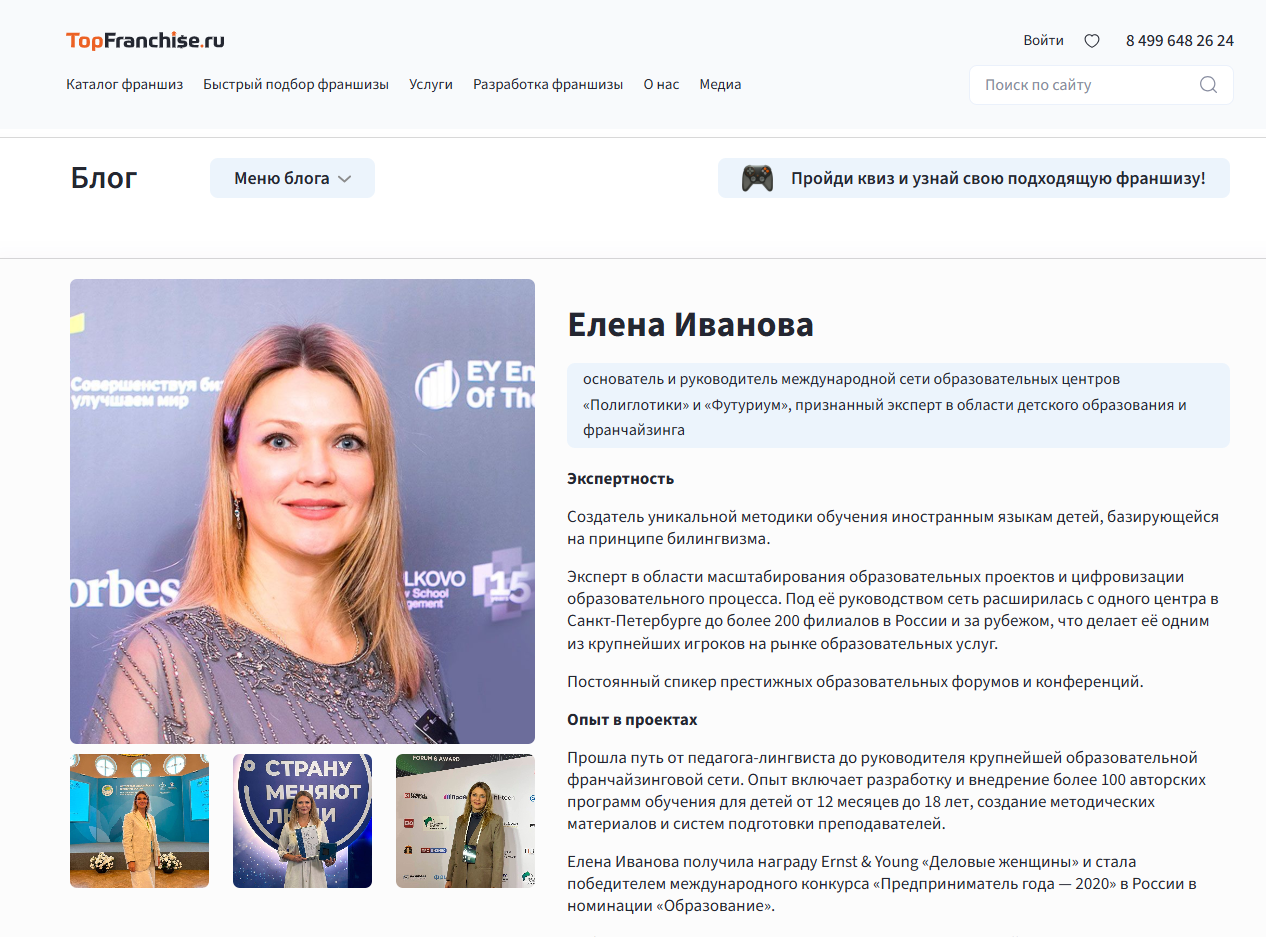Select Услуги in the navigation
Viewport: 1266px width, 937px height.
(x=431, y=85)
